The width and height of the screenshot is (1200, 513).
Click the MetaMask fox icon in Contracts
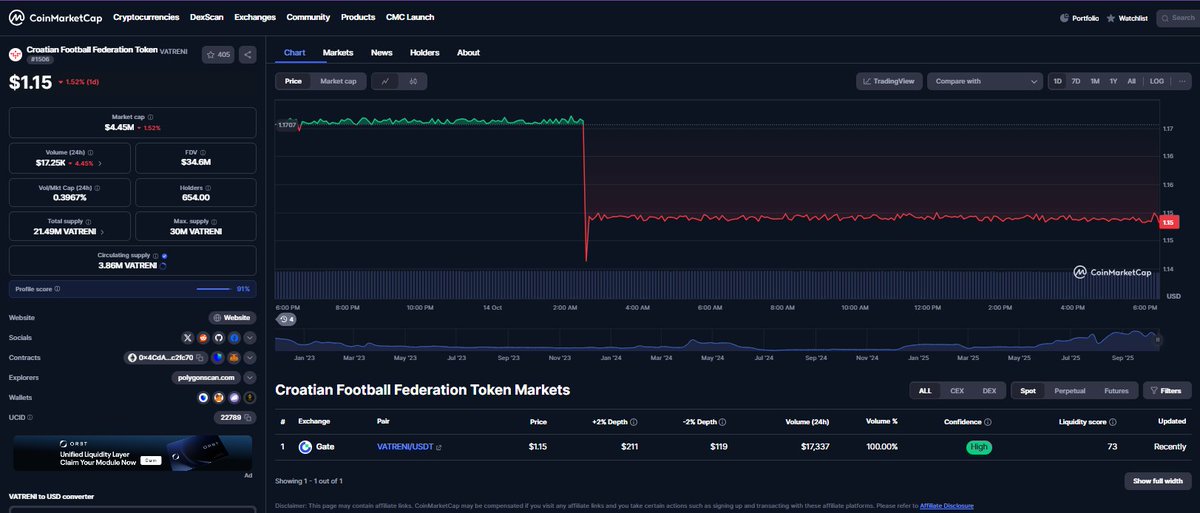click(233, 357)
